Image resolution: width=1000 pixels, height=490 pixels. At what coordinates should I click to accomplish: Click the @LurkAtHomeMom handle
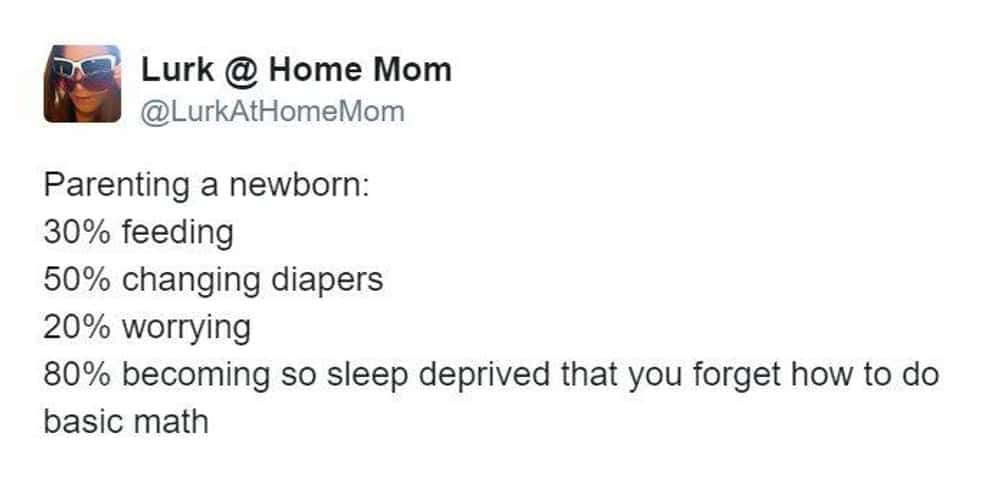[x=273, y=111]
